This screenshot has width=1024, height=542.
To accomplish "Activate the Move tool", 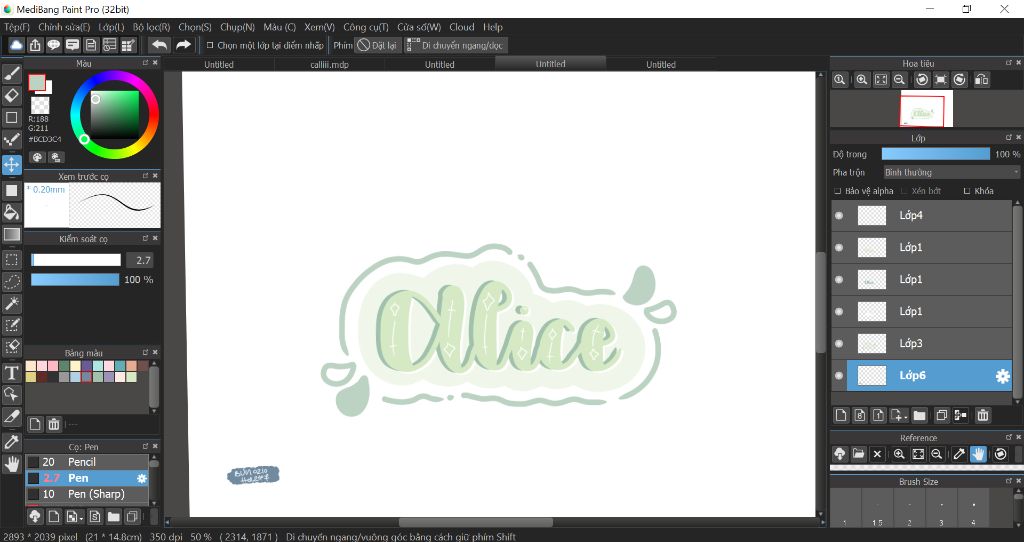I will coord(12,164).
